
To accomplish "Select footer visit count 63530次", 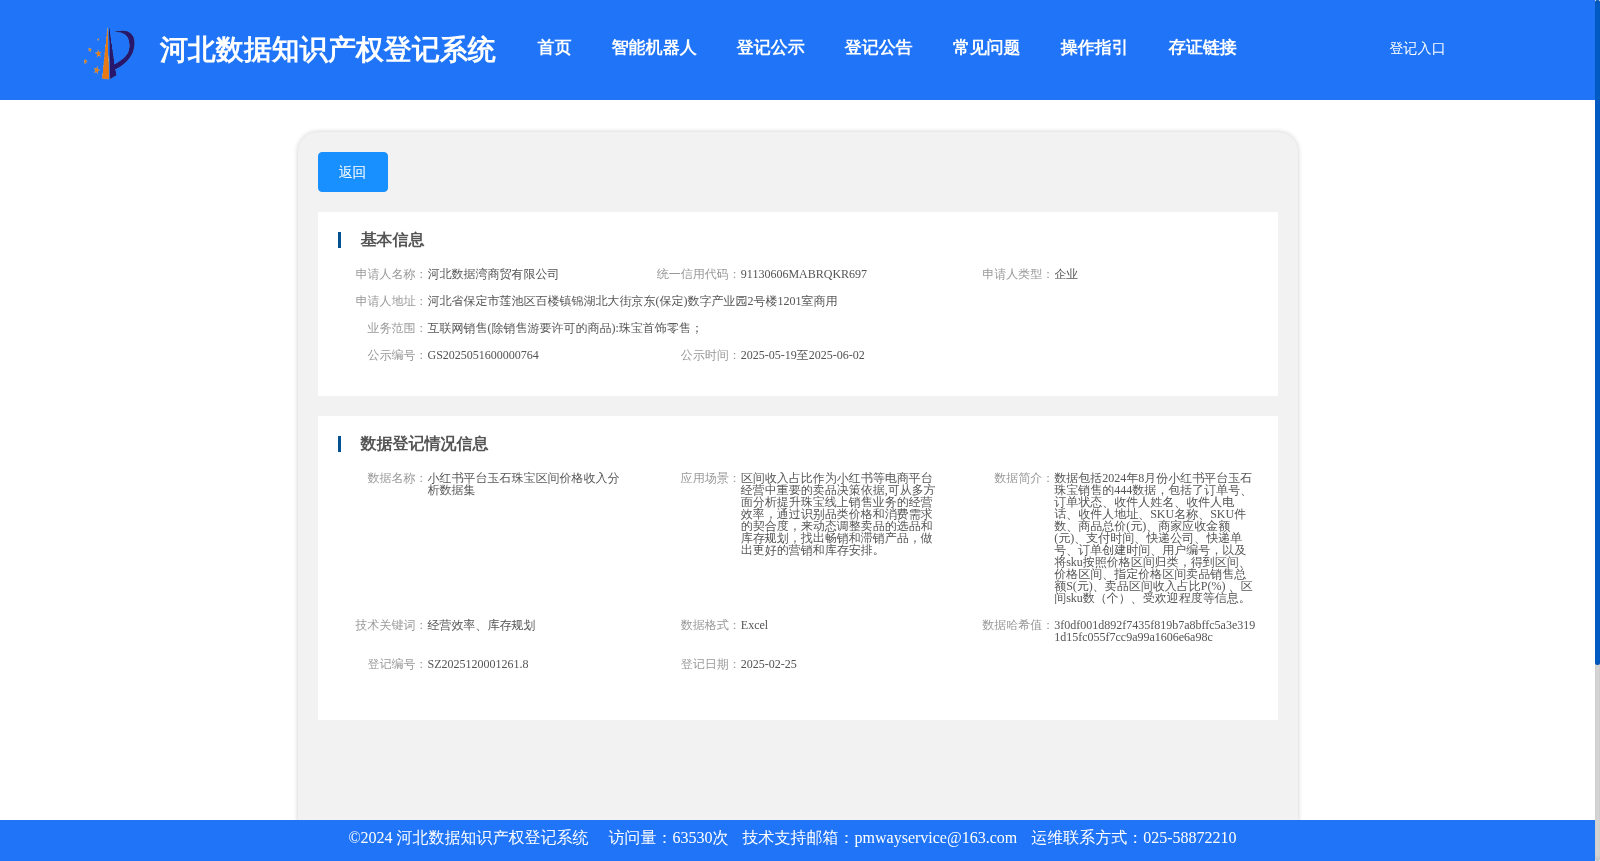I will (x=700, y=838).
